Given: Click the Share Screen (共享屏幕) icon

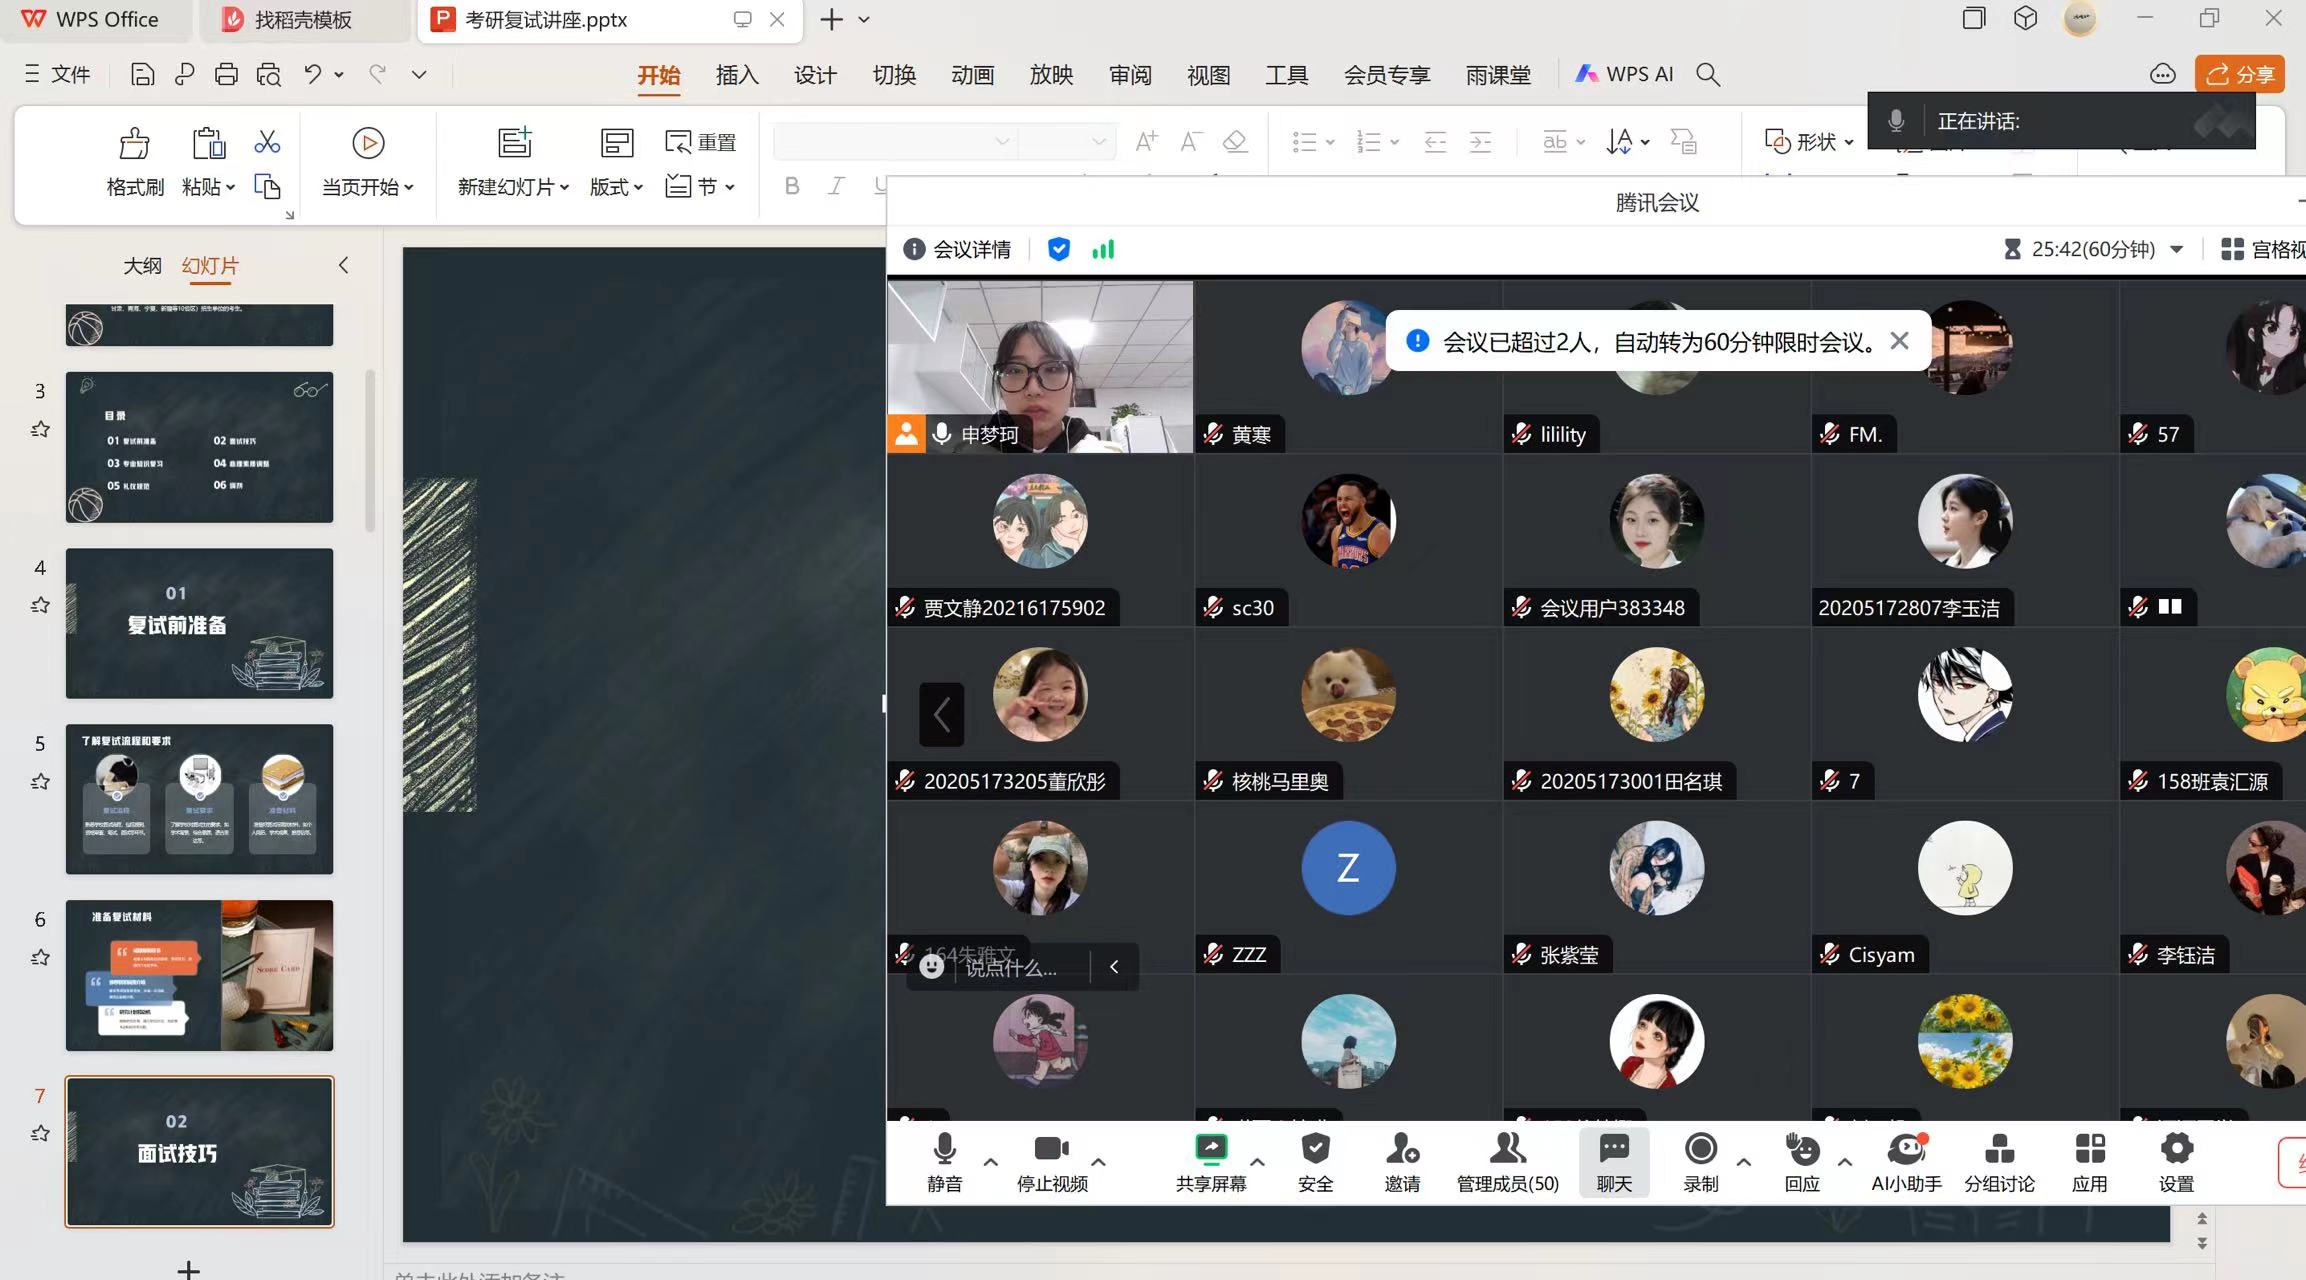Looking at the screenshot, I should click(x=1210, y=1150).
